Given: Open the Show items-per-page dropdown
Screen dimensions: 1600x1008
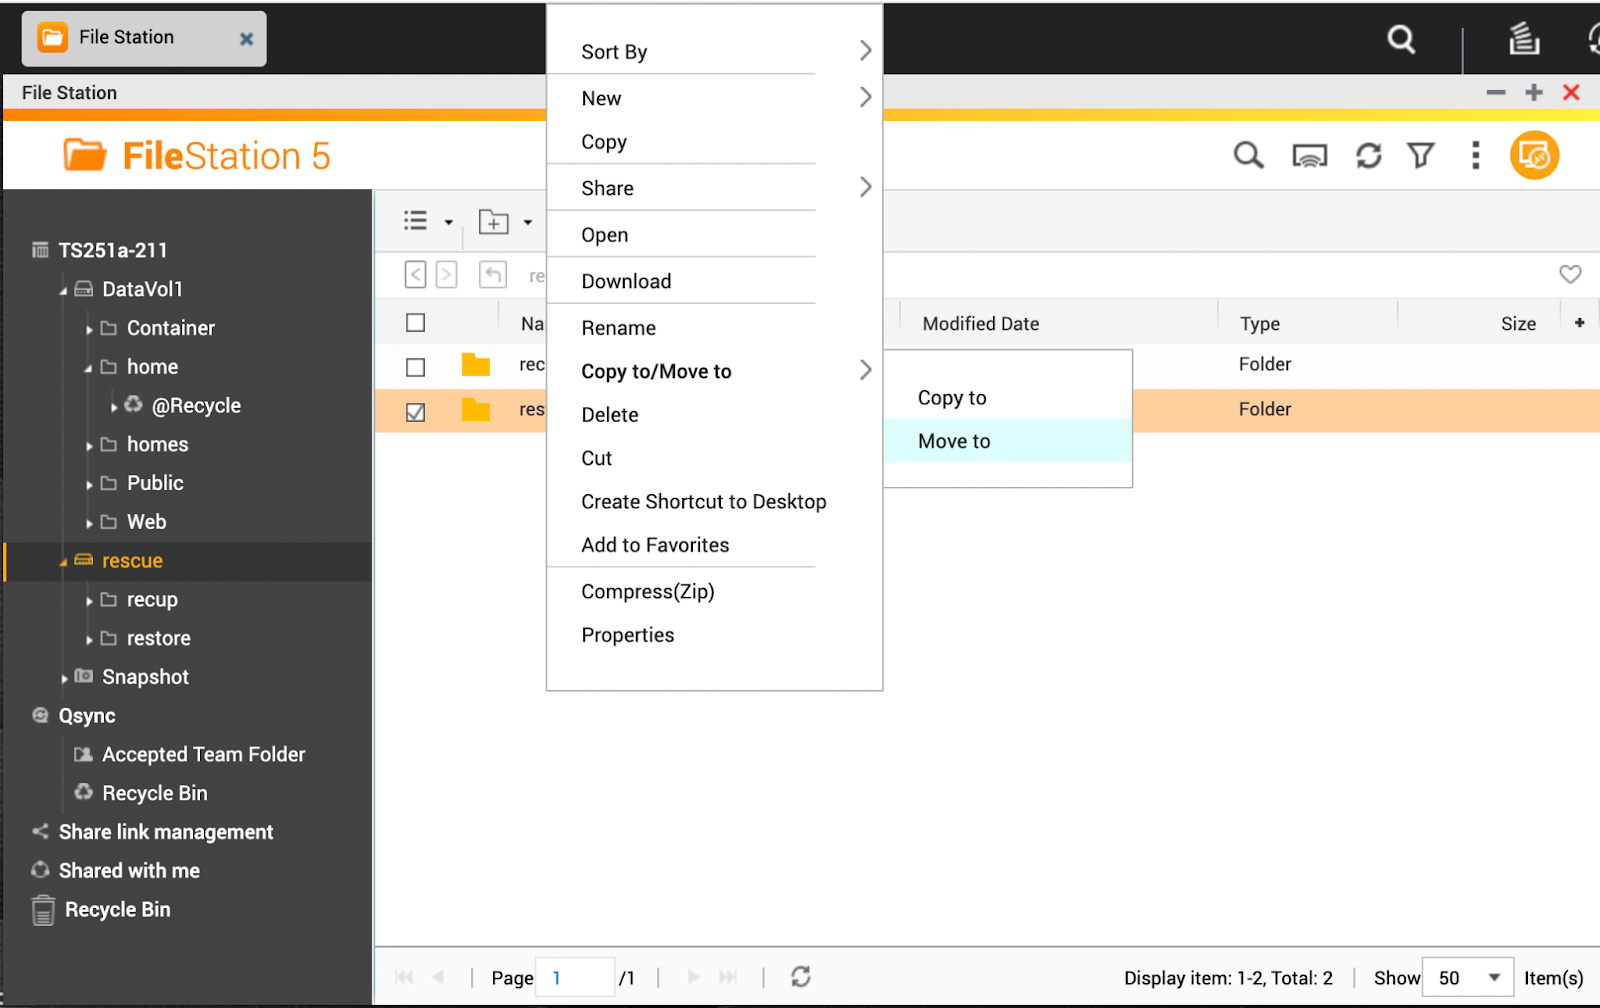Looking at the screenshot, I should [1468, 977].
